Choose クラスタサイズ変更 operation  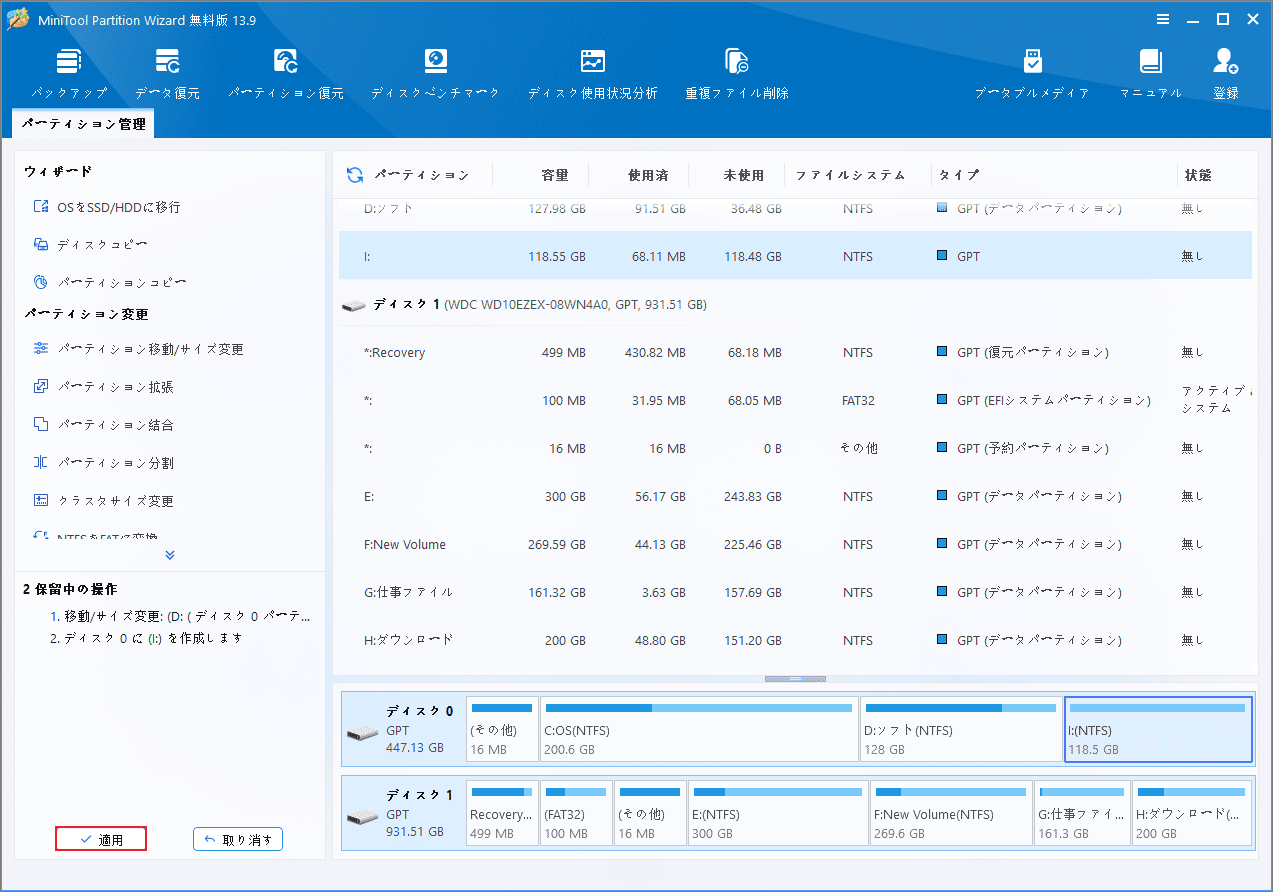tap(103, 501)
